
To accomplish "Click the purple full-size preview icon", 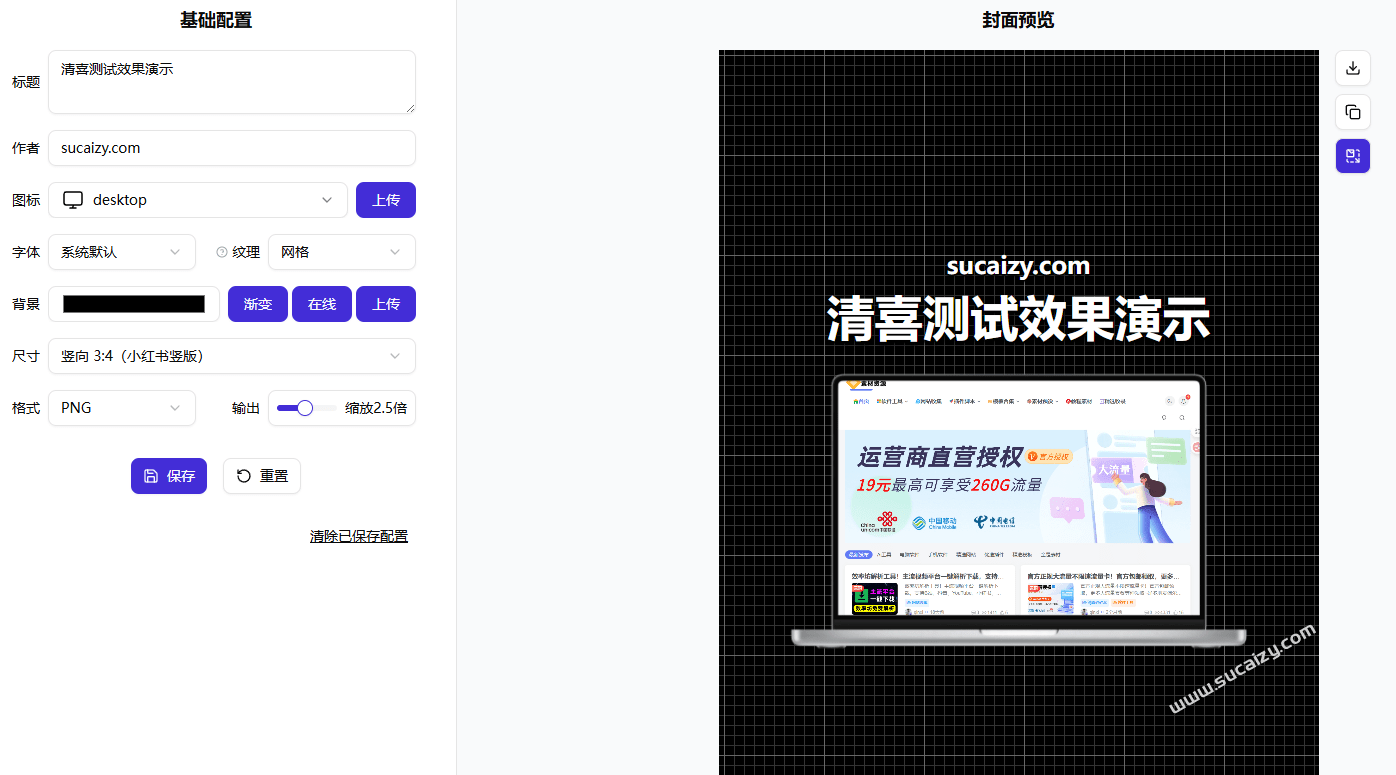I will coord(1352,156).
